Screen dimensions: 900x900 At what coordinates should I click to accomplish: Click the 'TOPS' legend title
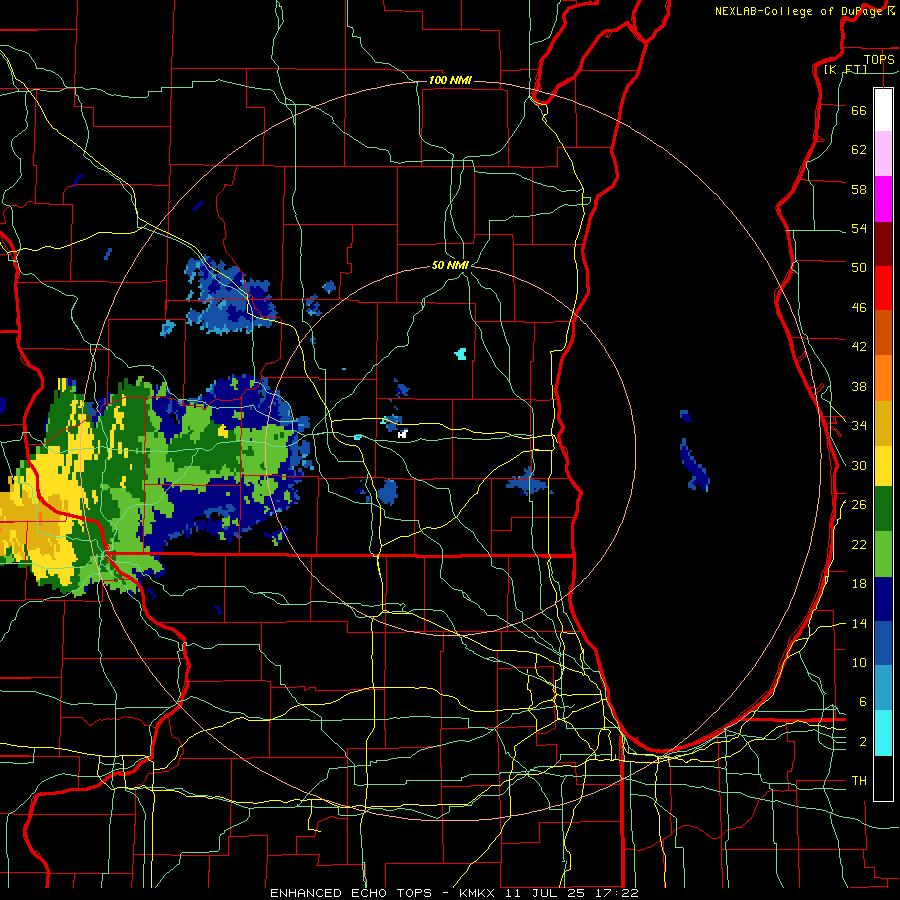click(879, 59)
